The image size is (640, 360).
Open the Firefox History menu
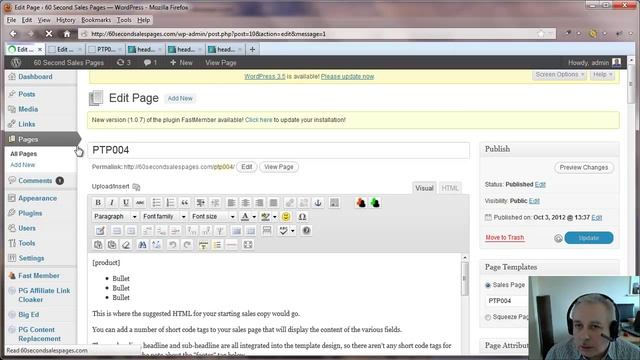[66, 20]
